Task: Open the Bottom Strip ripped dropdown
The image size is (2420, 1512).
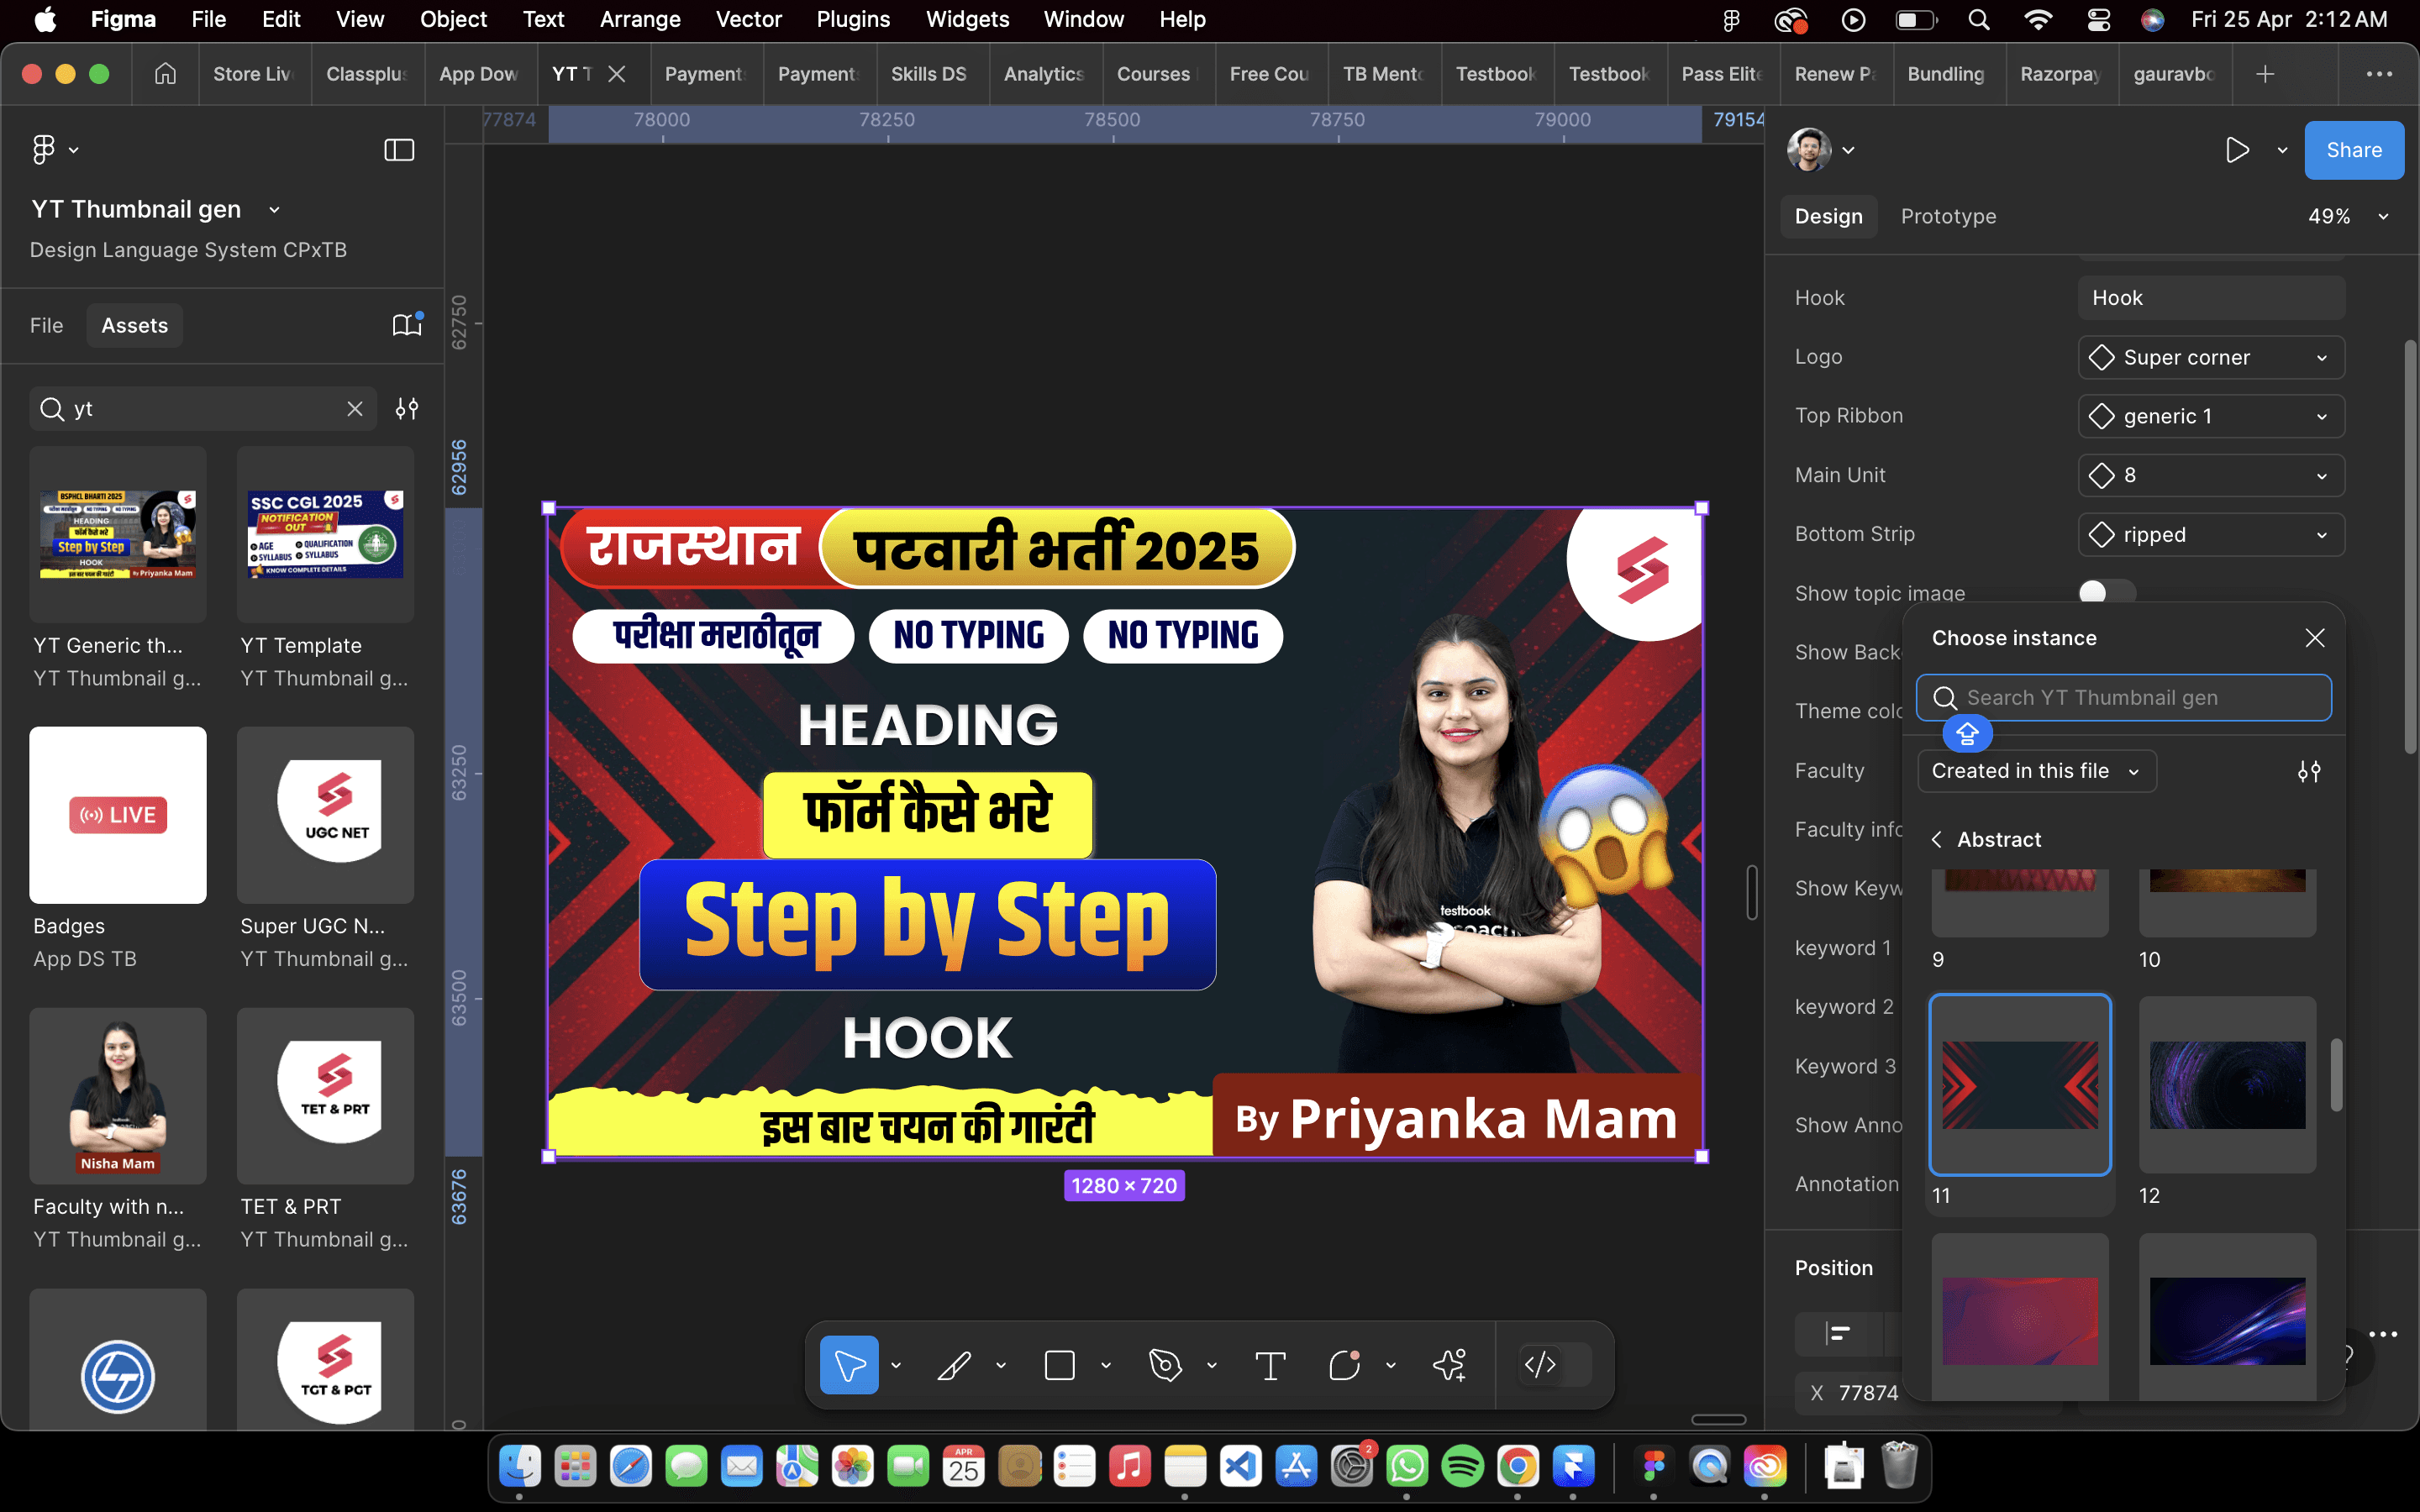Action: 2210,535
